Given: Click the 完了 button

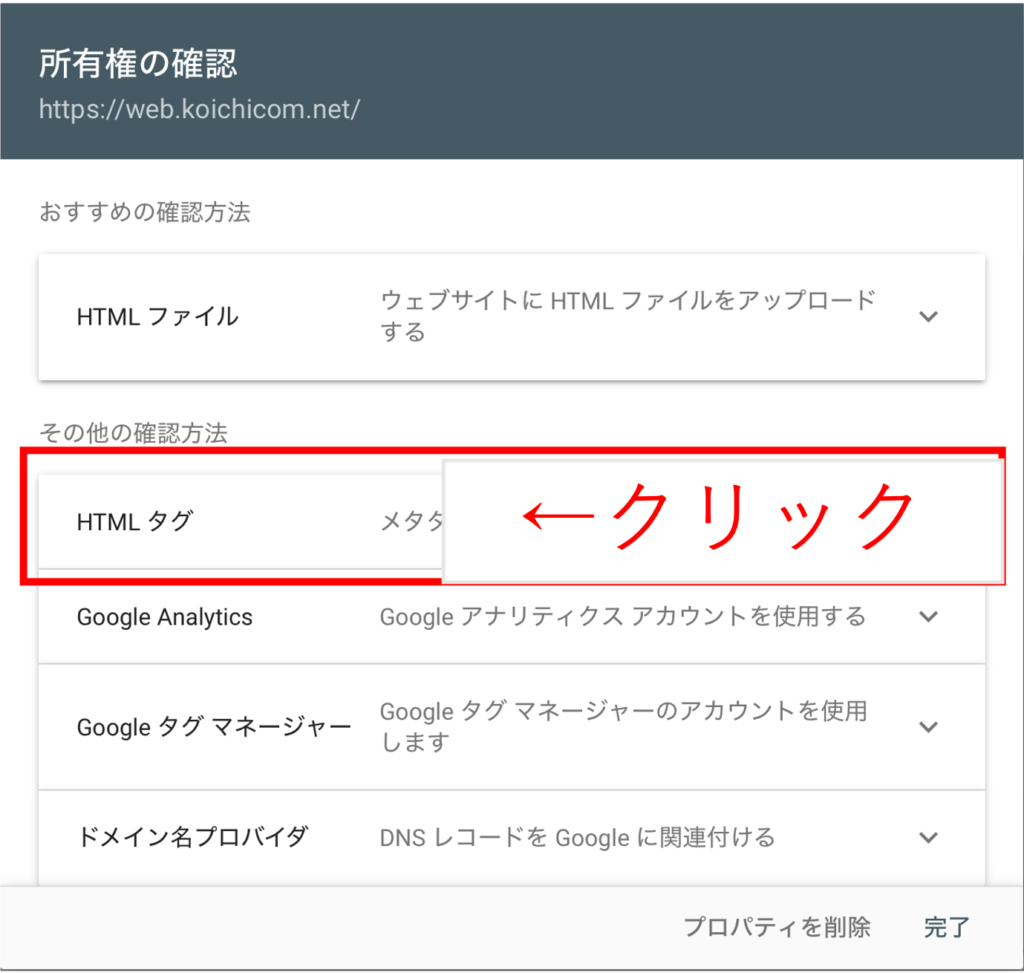Looking at the screenshot, I should [946, 927].
